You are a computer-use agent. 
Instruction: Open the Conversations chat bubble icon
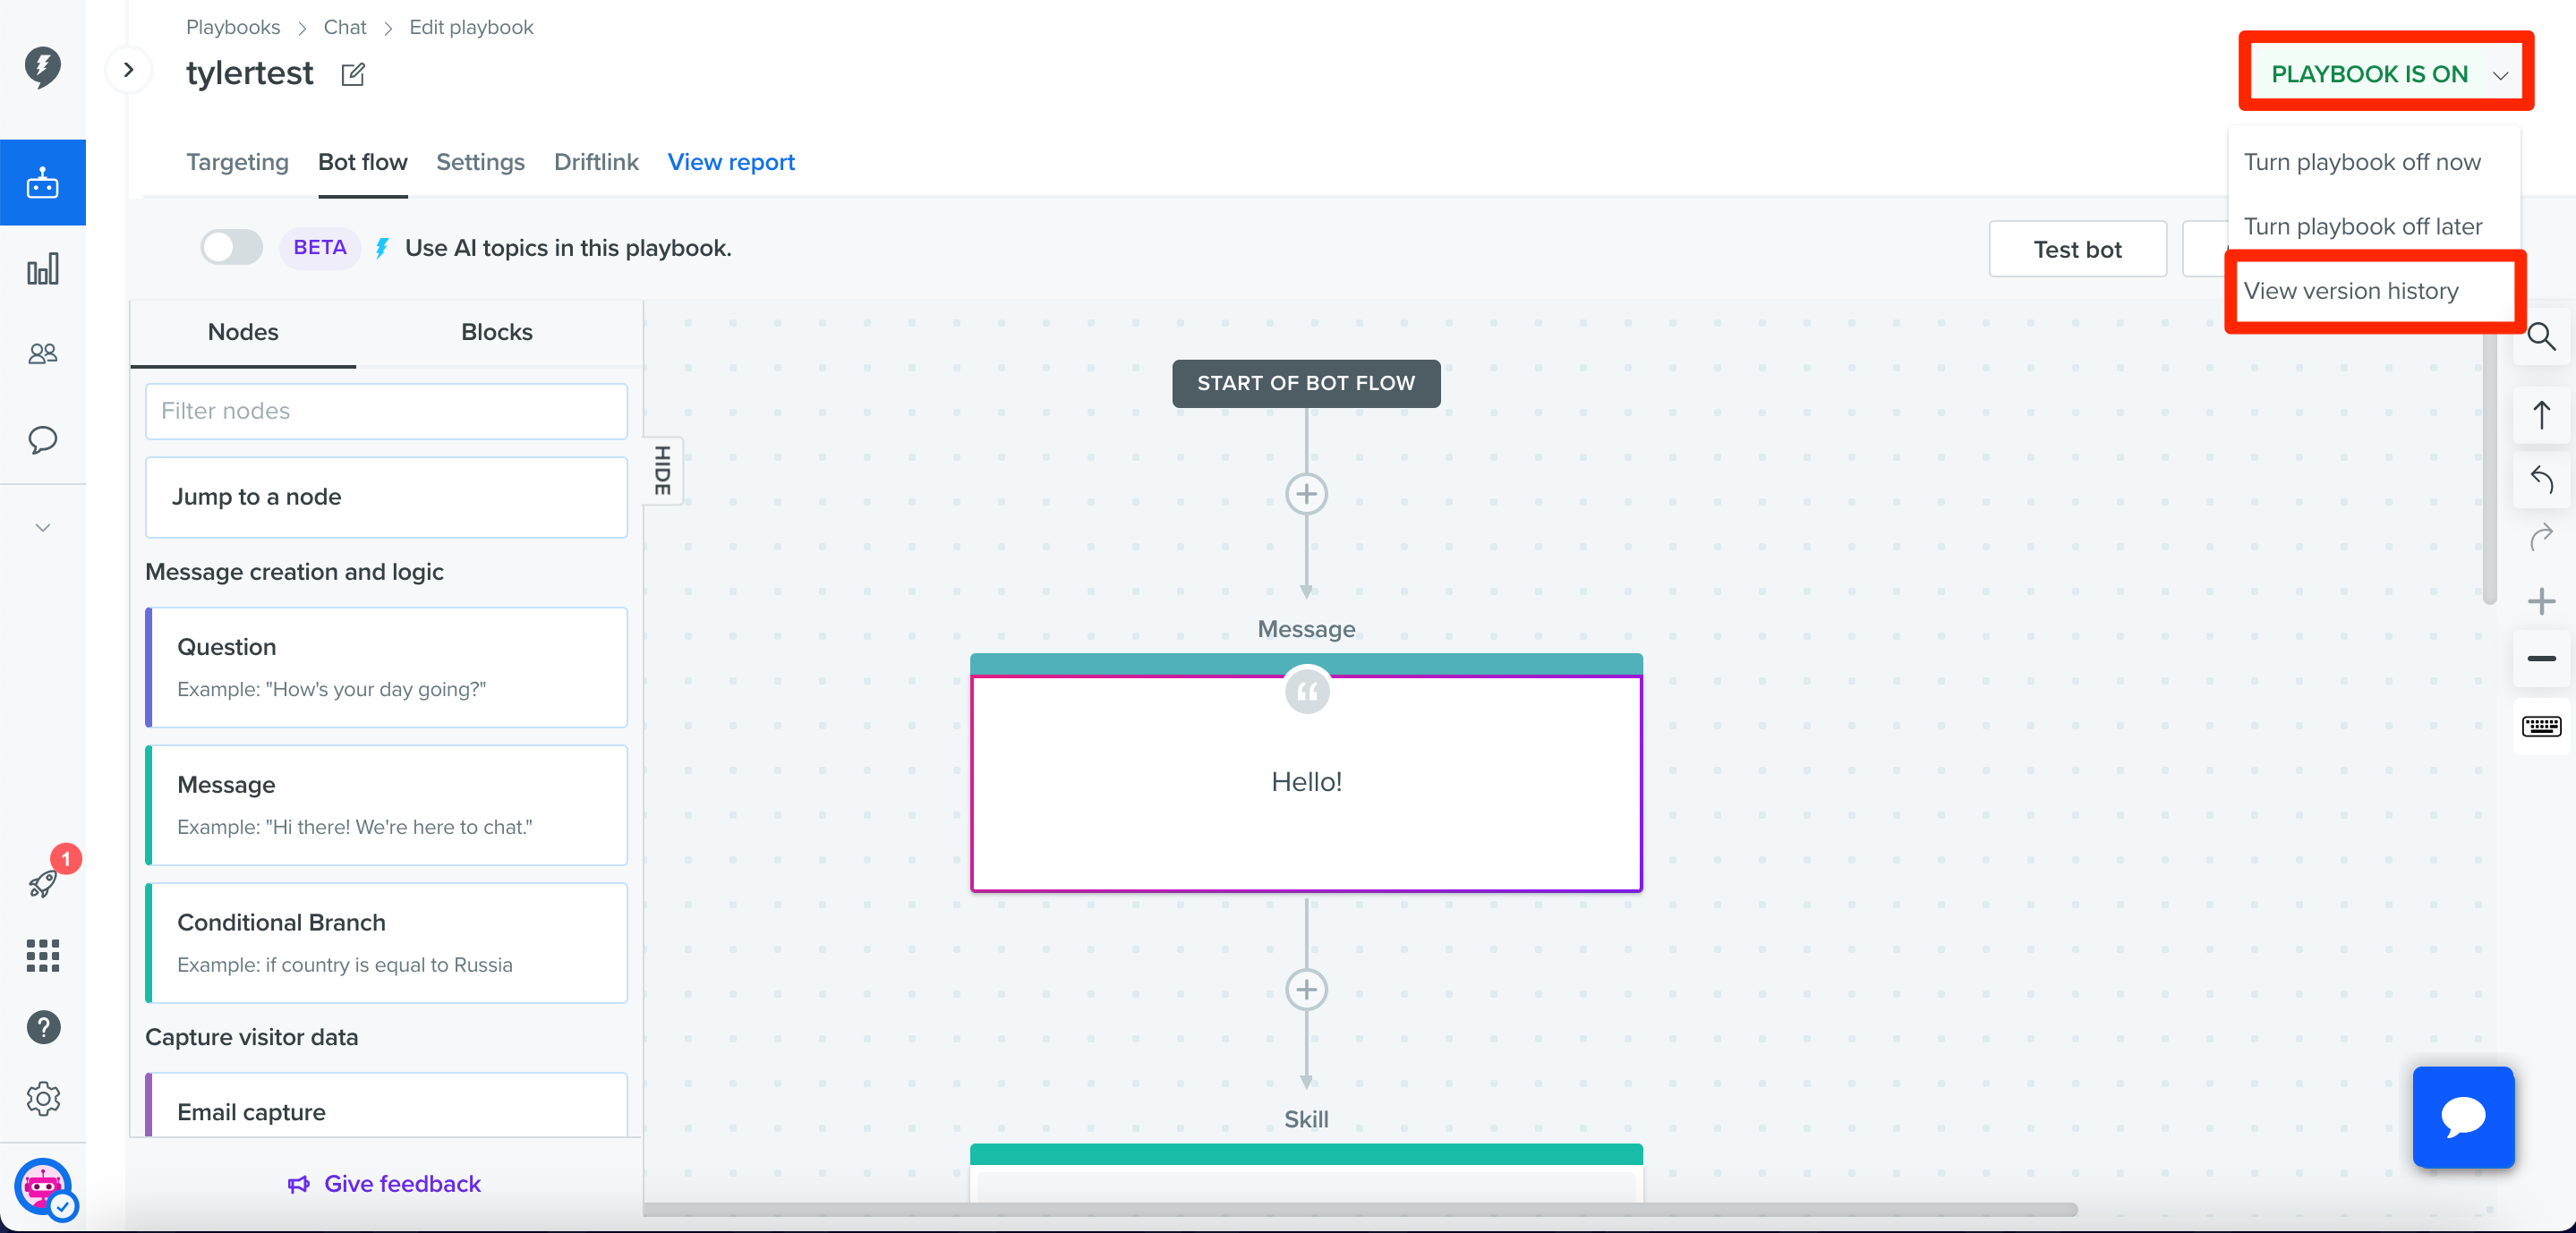point(42,440)
